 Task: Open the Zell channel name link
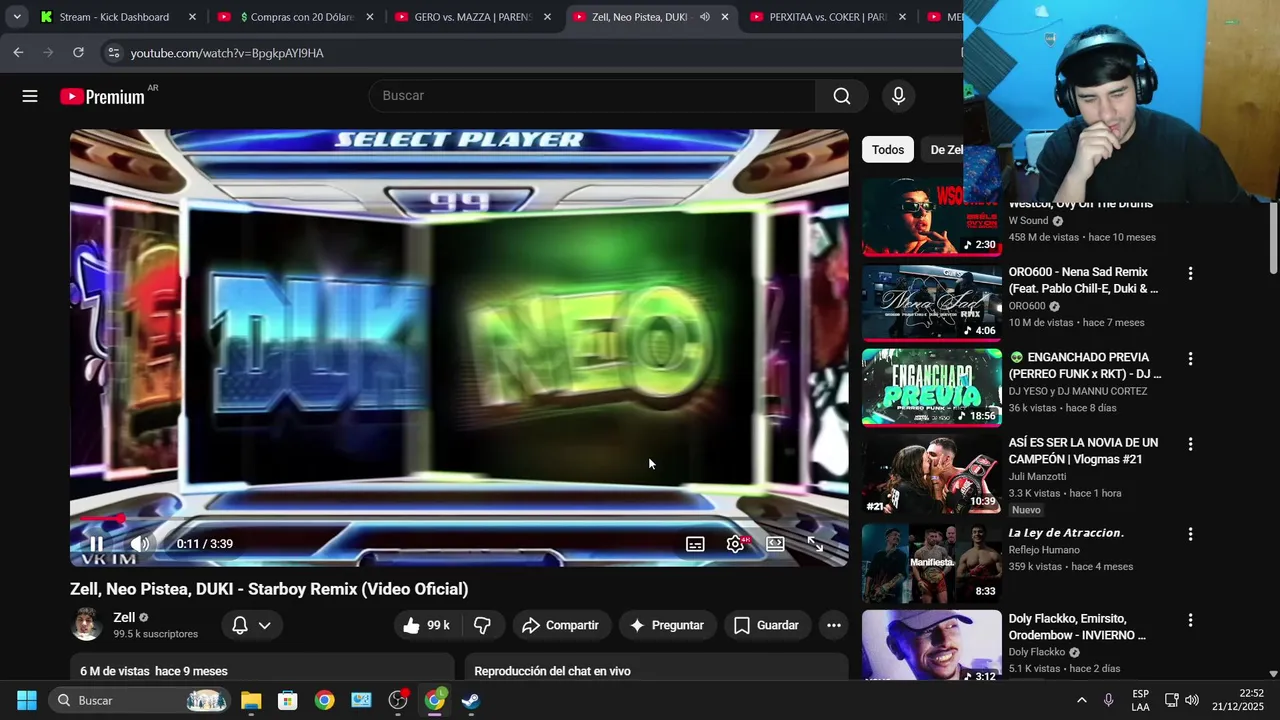[124, 618]
